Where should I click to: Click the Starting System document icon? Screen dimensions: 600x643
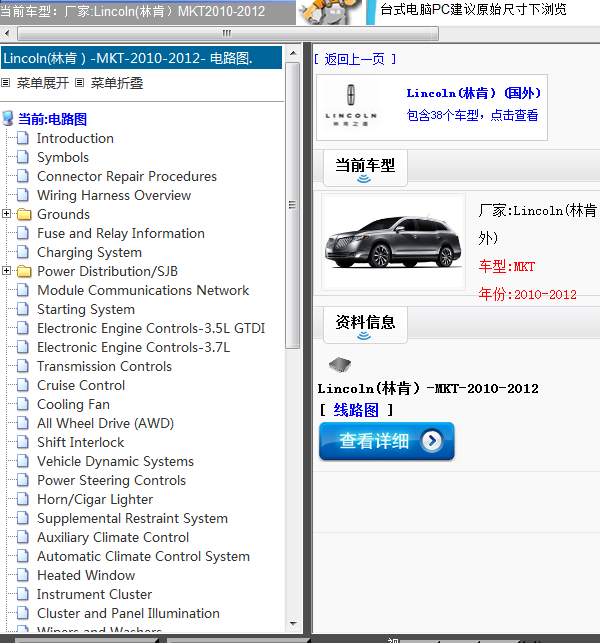point(23,309)
